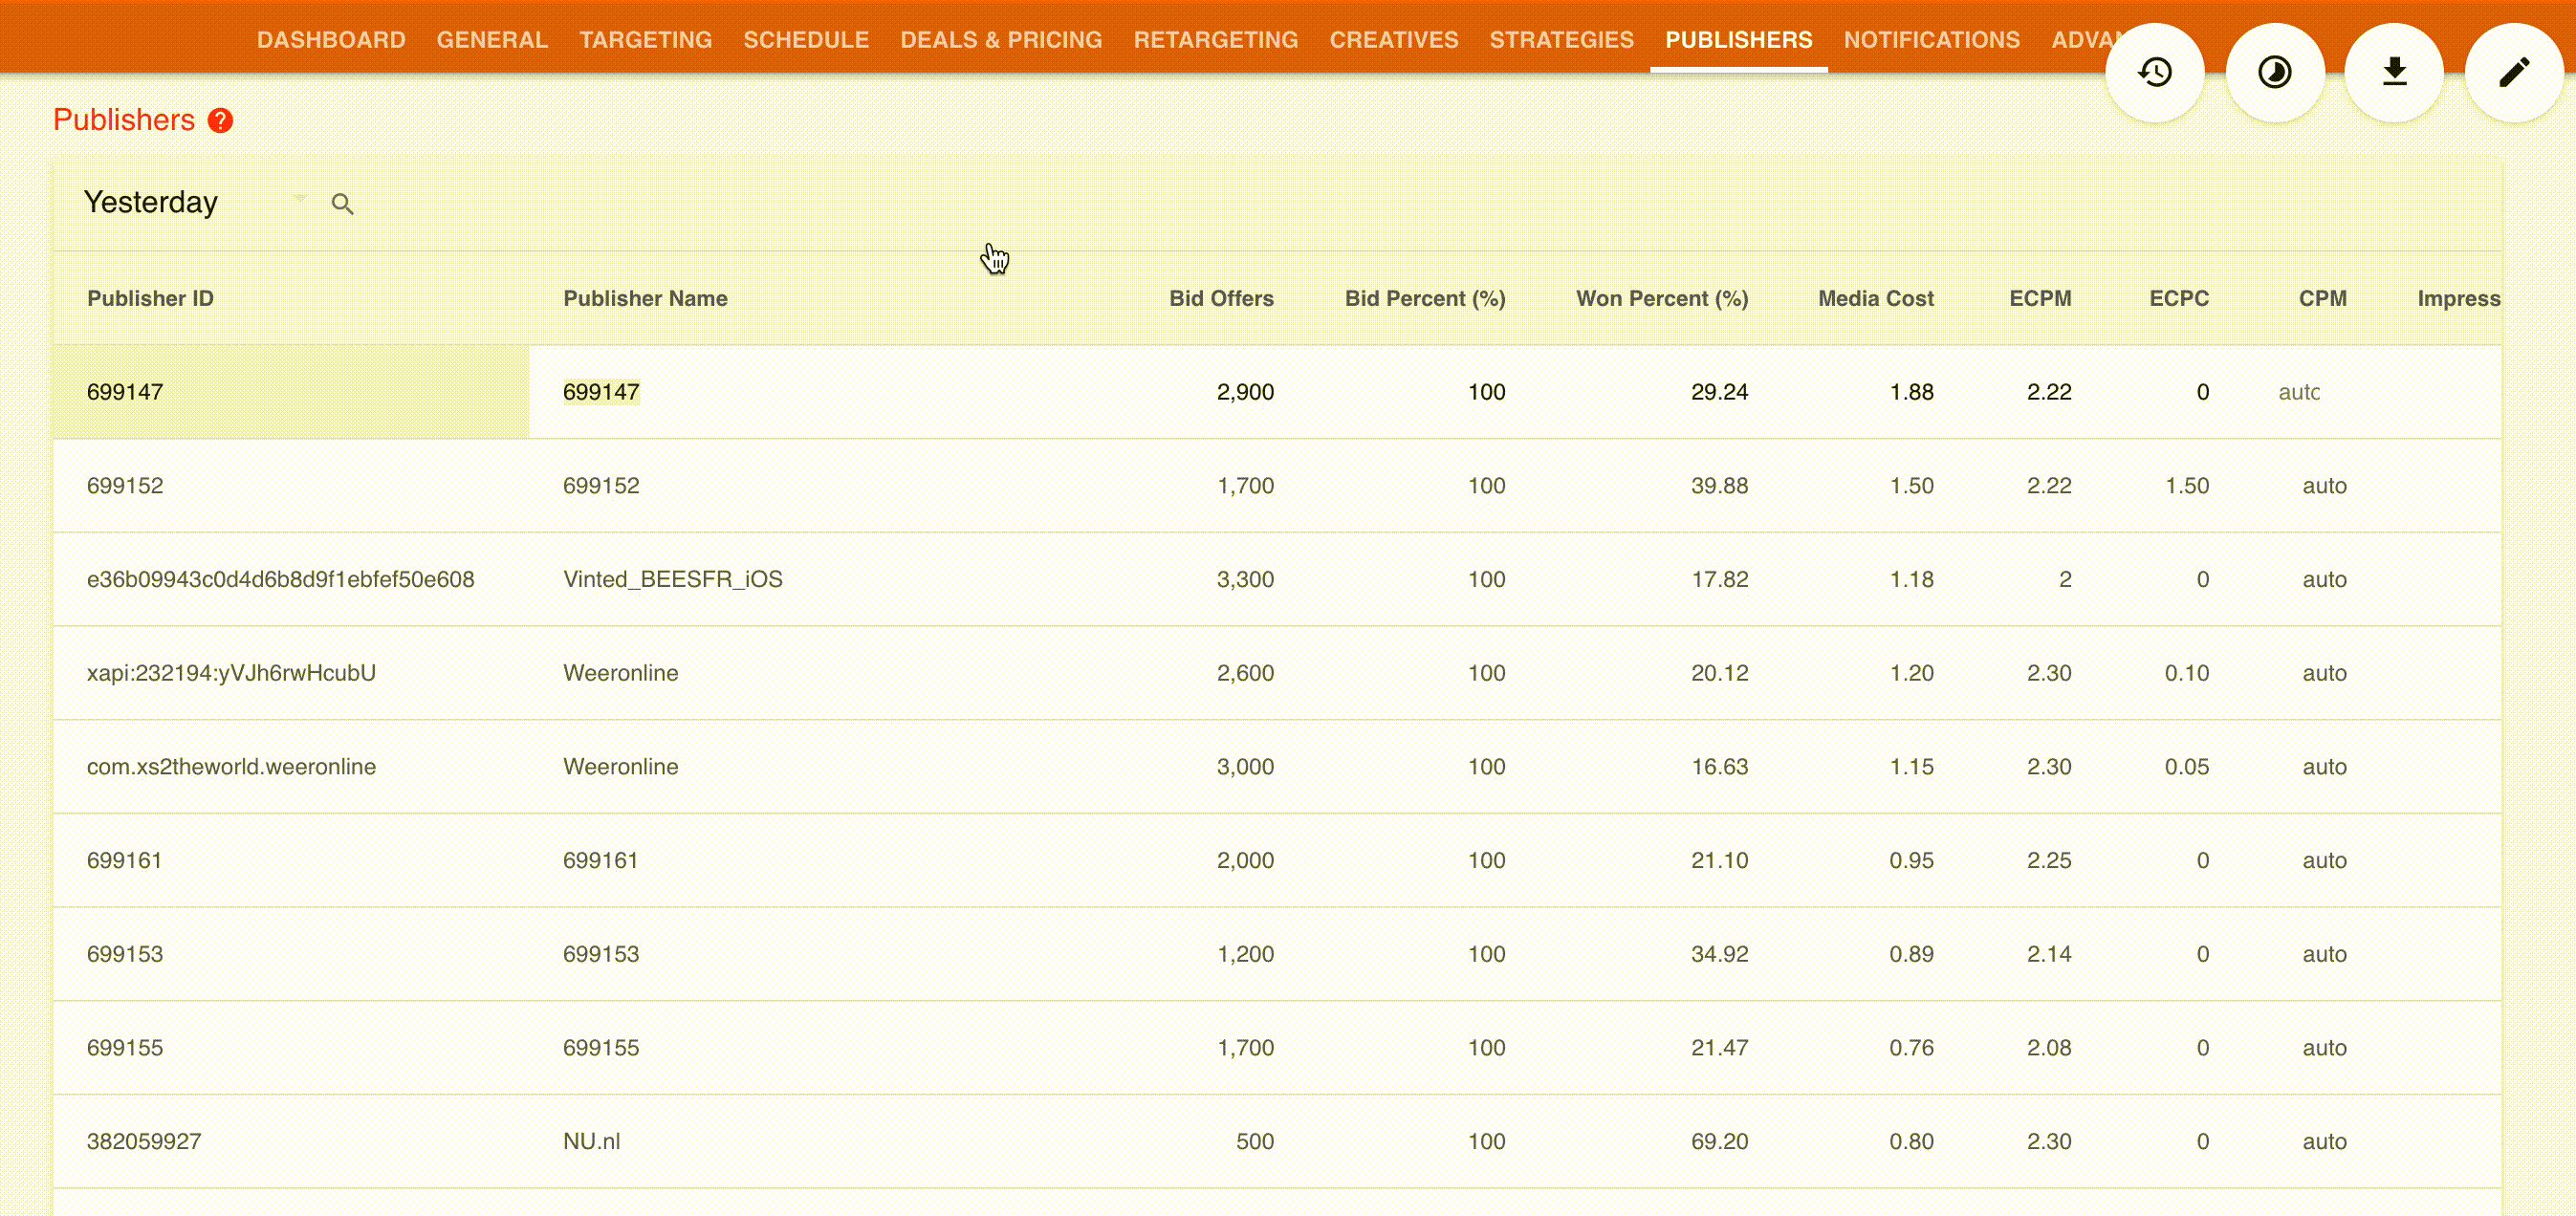Click Publisher Name column header
This screenshot has width=2576, height=1216.
(645, 298)
